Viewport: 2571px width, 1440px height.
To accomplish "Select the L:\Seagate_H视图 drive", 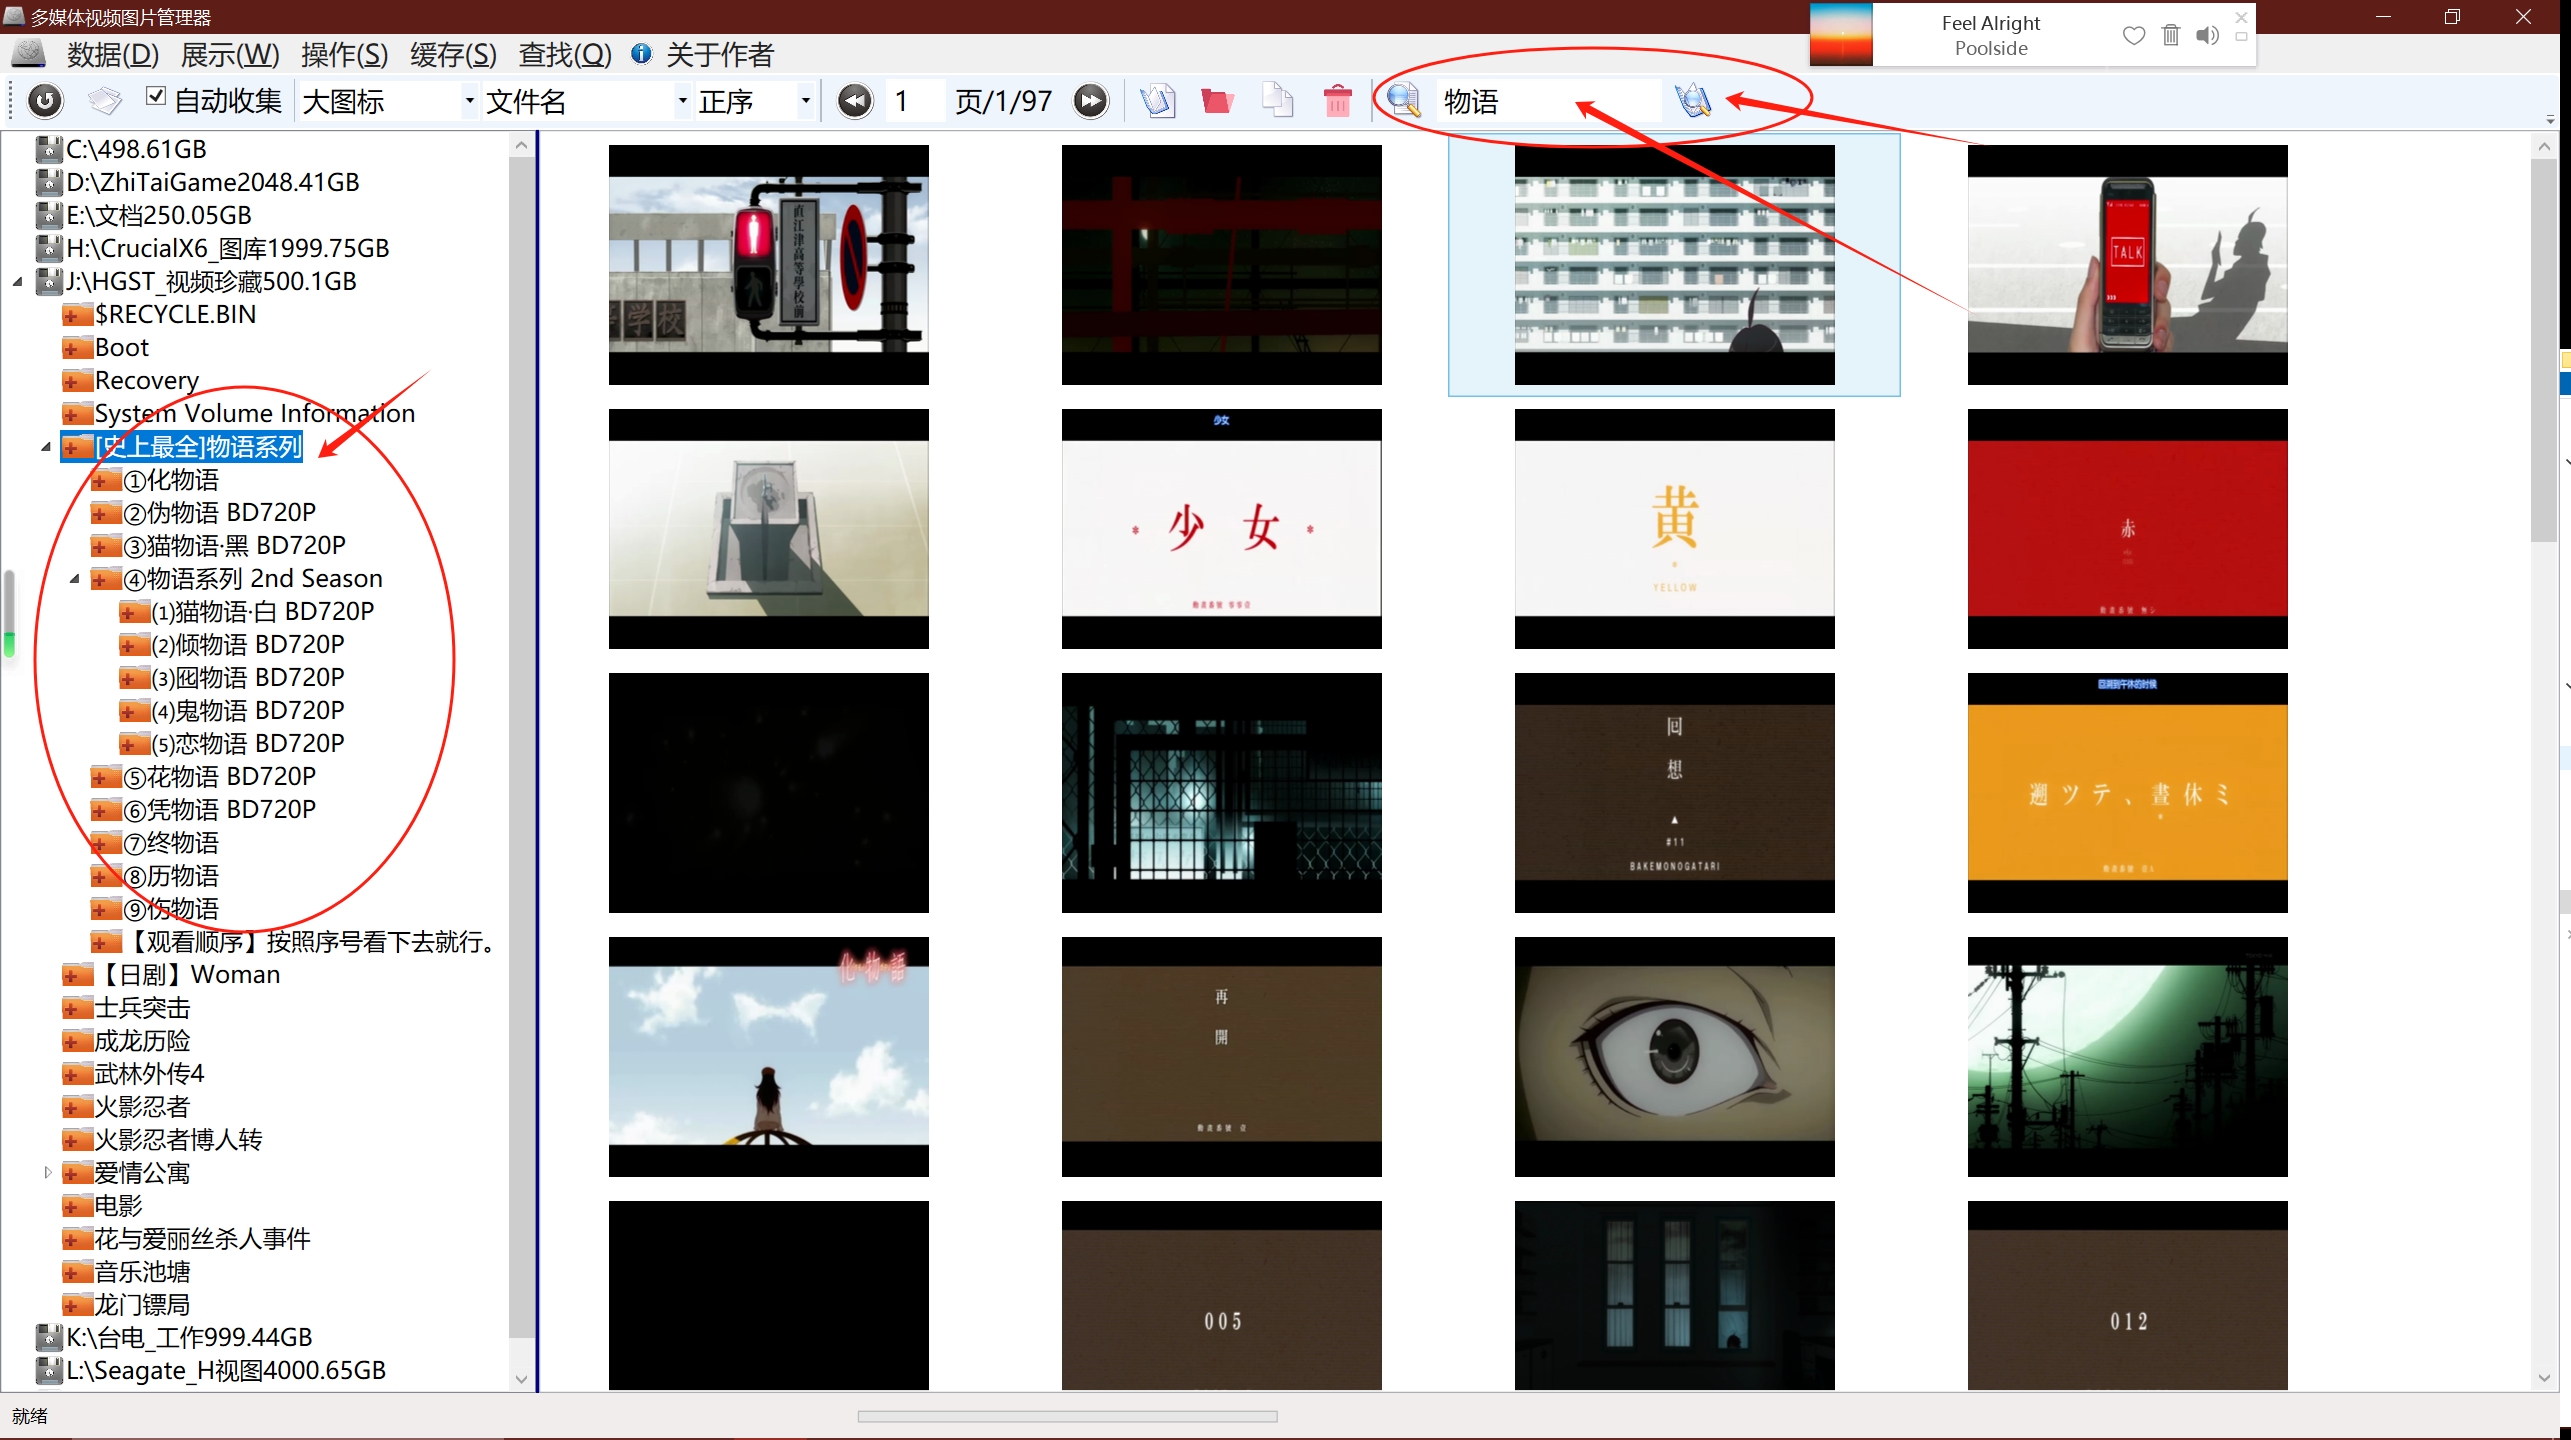I will click(x=210, y=1370).
